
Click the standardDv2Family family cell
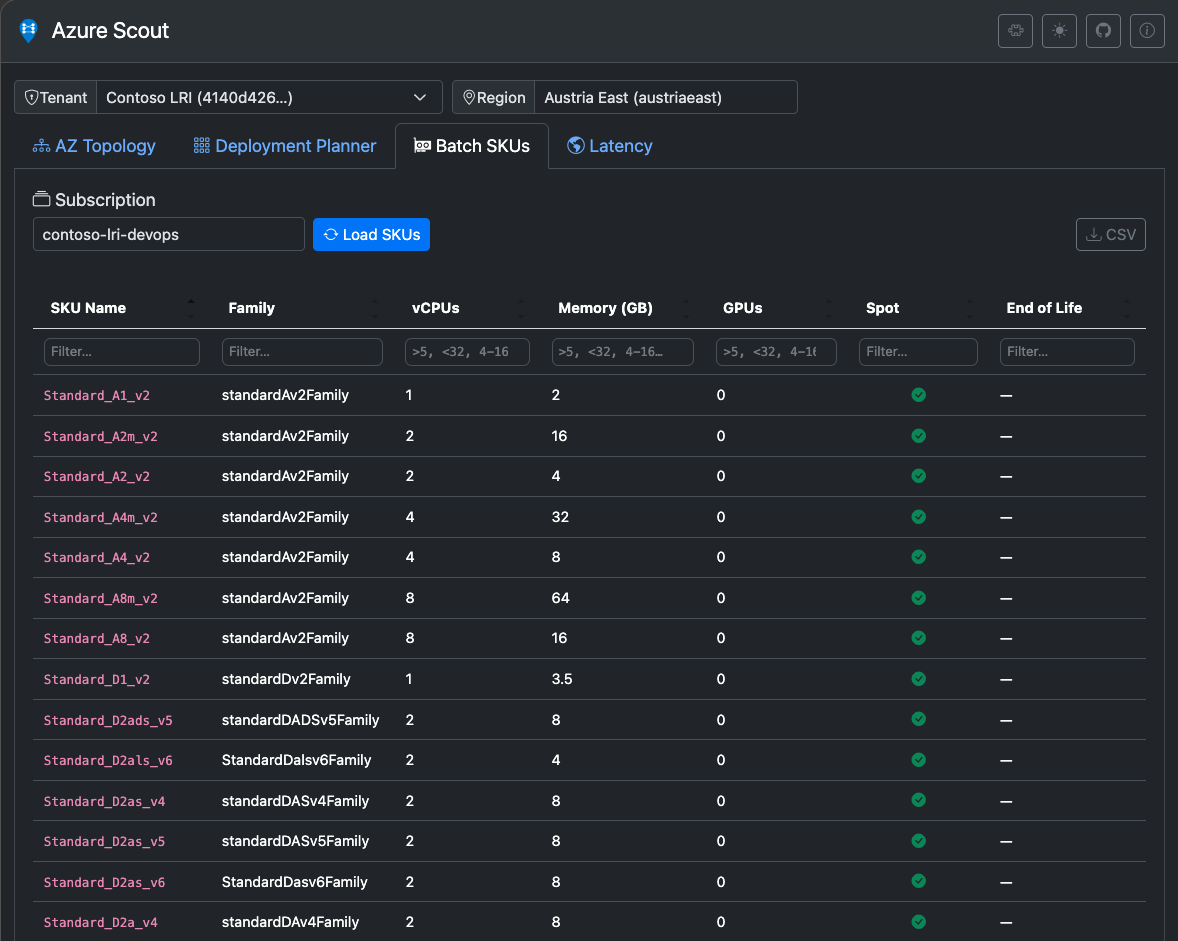click(x=286, y=679)
